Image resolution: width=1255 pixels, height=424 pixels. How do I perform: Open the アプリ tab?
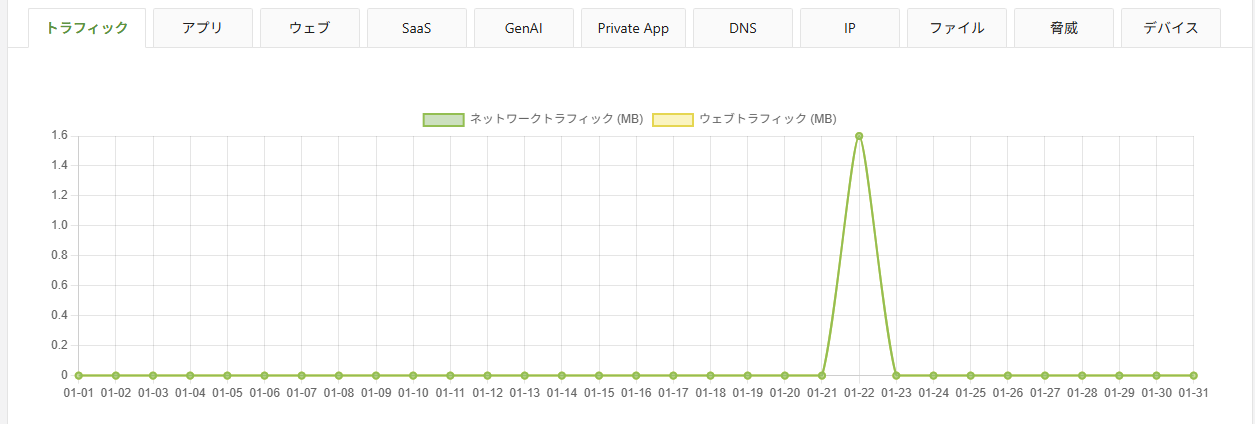pyautogui.click(x=203, y=28)
